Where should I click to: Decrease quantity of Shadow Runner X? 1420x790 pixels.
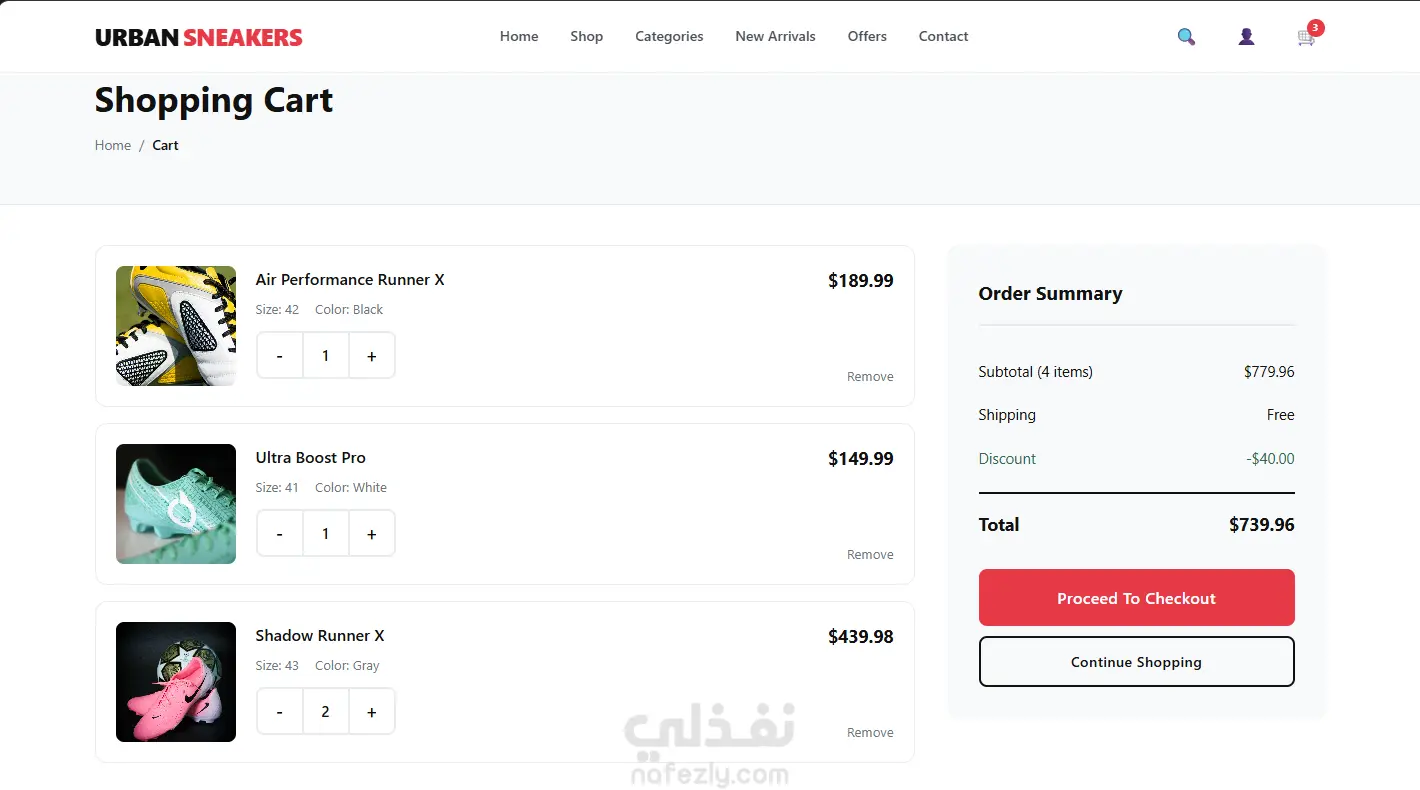pos(279,712)
